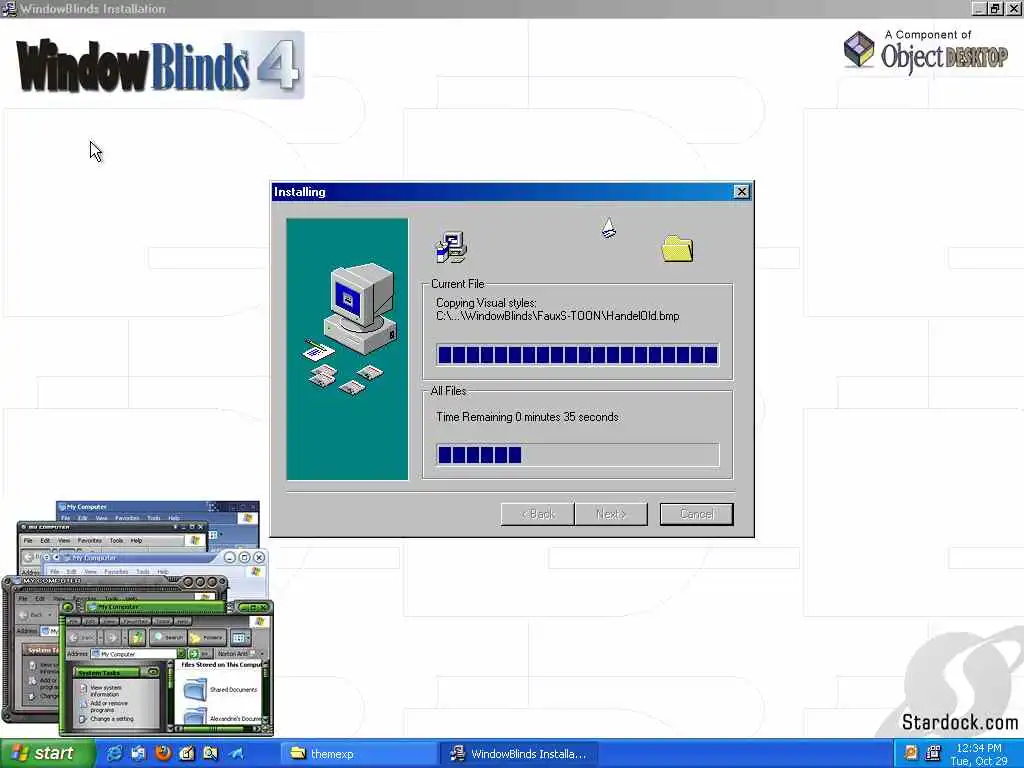Image resolution: width=1024 pixels, height=768 pixels.
Task: Restore the WindowBlinds Installation window
Action: tap(995, 8)
